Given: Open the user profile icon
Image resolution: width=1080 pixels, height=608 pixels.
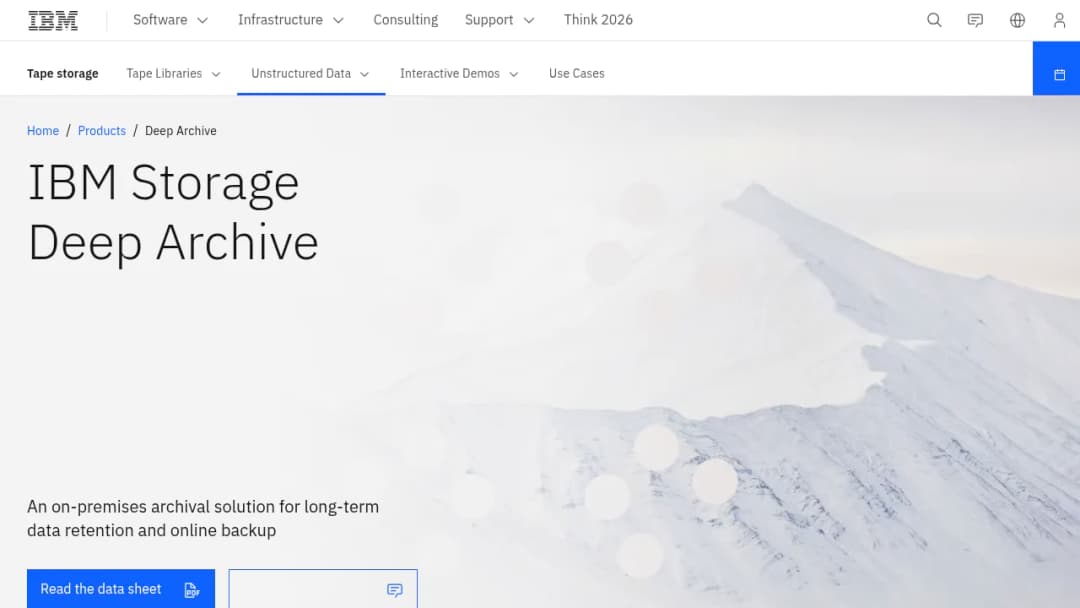Looking at the screenshot, I should click(1059, 20).
